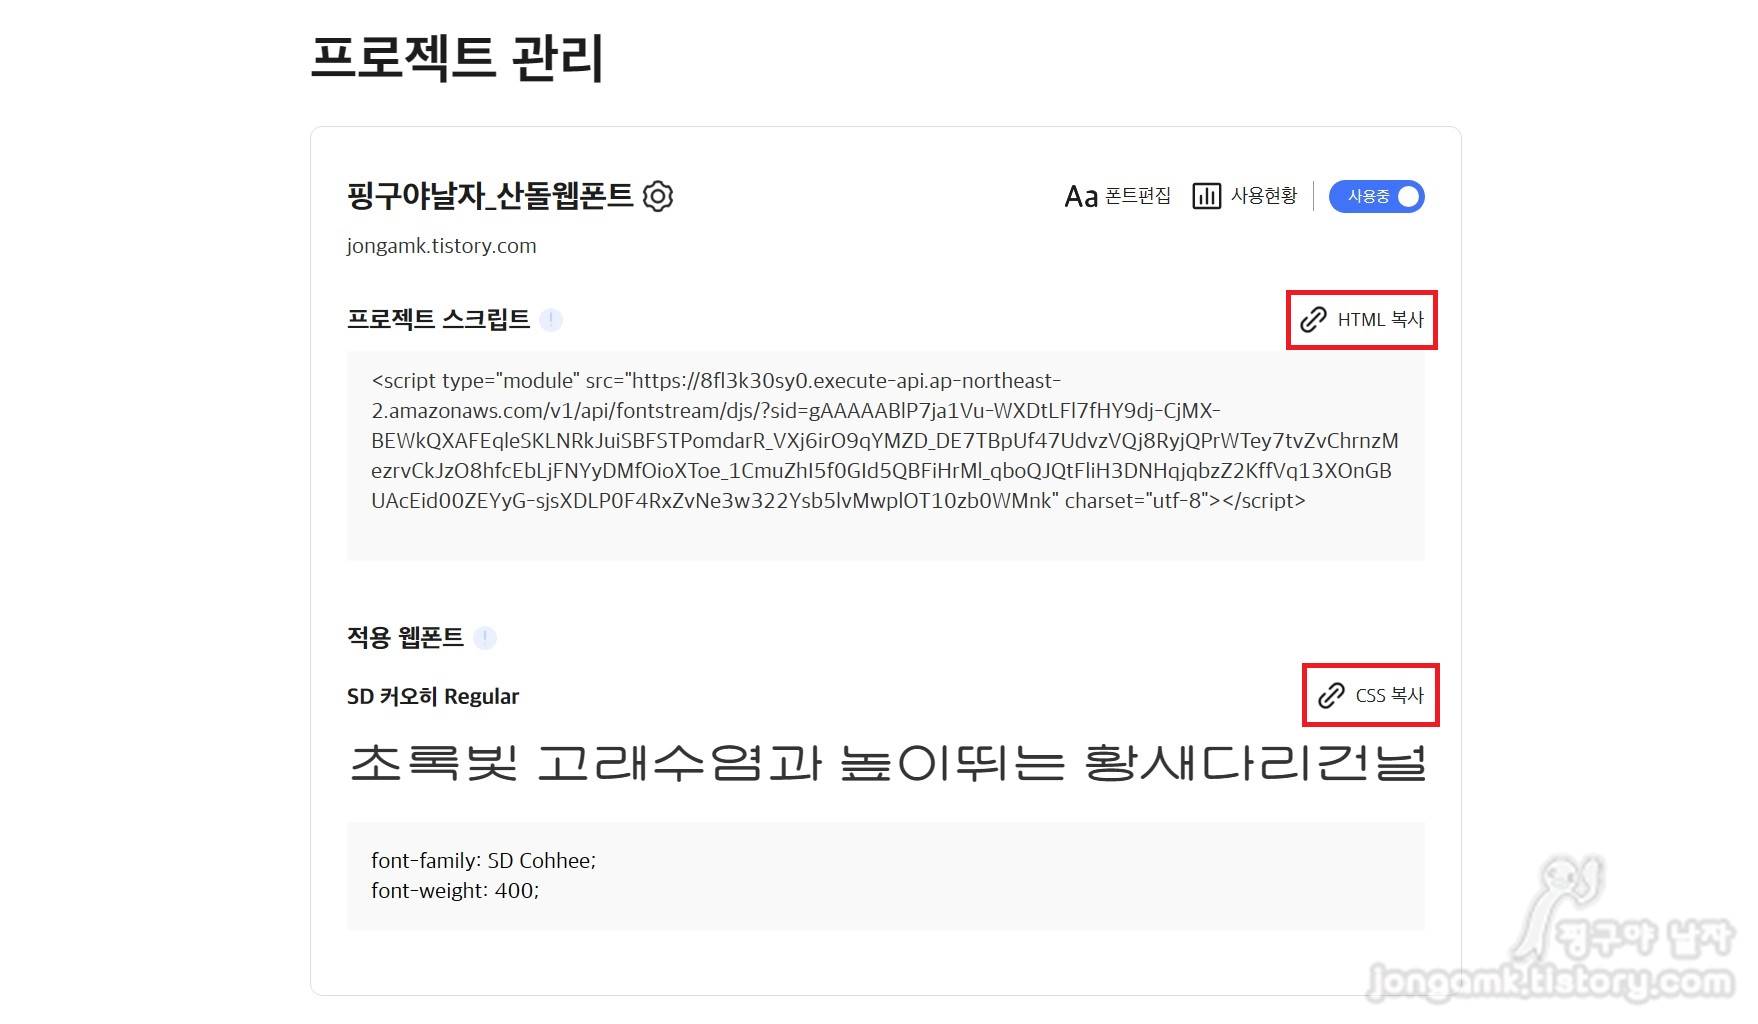The image size is (1758, 1024).
Task: Click the 프로젝트 스크립트 section heading
Action: [438, 320]
